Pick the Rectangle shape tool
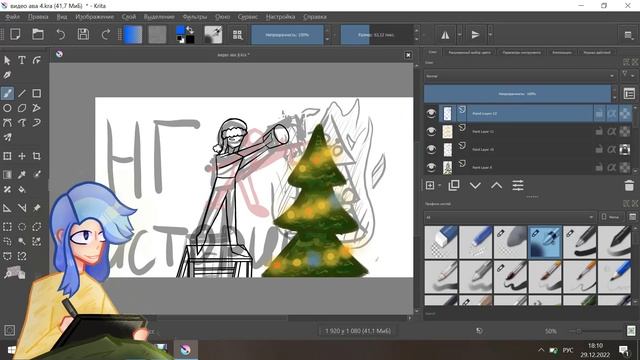This screenshot has width=640, height=360. 37,93
